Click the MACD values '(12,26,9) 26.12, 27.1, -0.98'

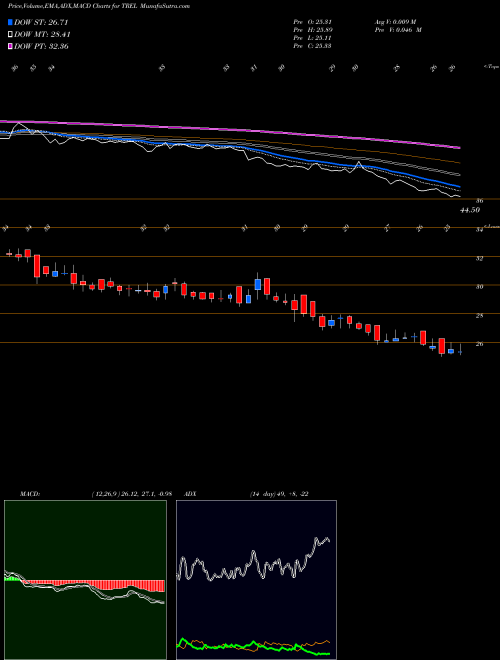tap(131, 494)
